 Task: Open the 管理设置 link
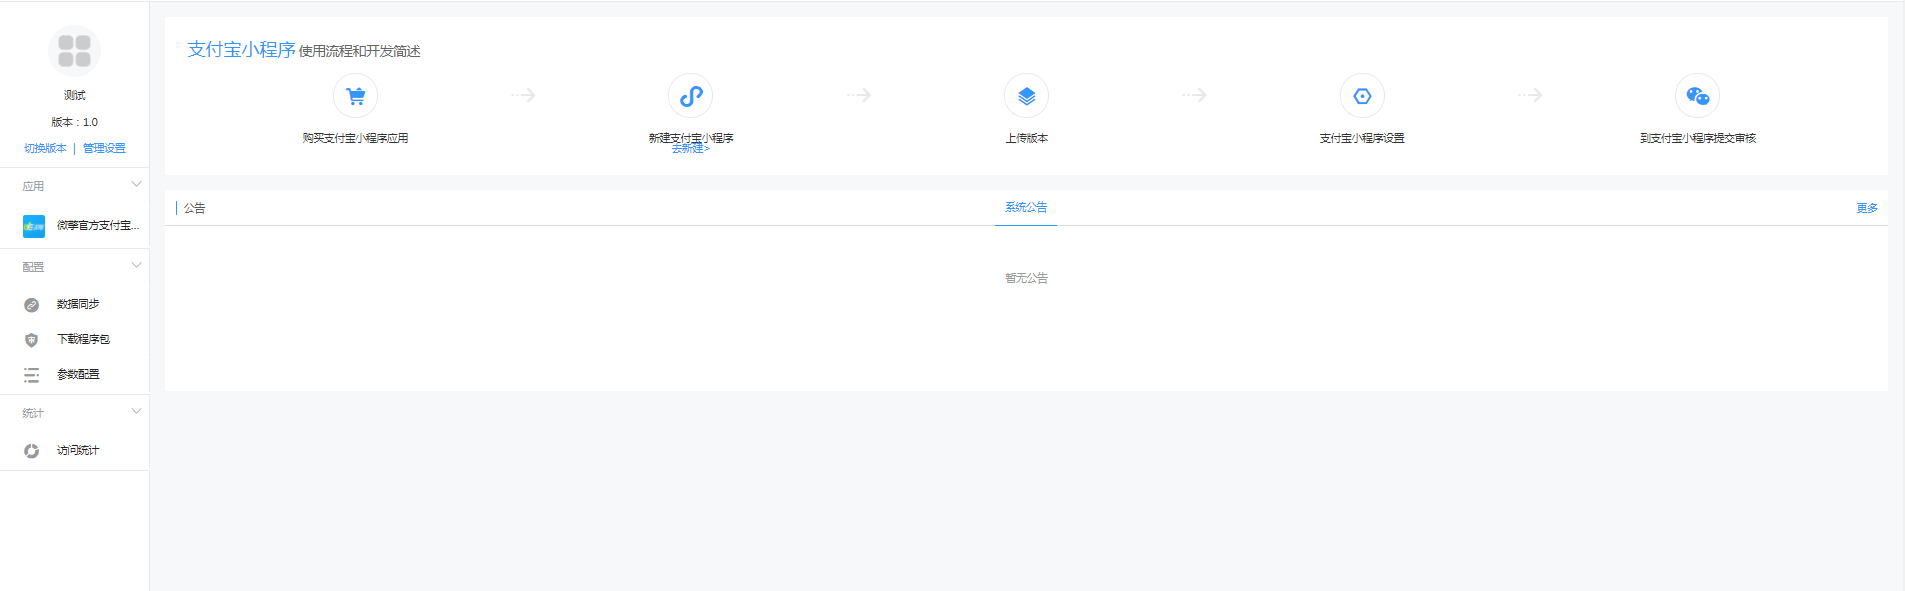click(104, 148)
